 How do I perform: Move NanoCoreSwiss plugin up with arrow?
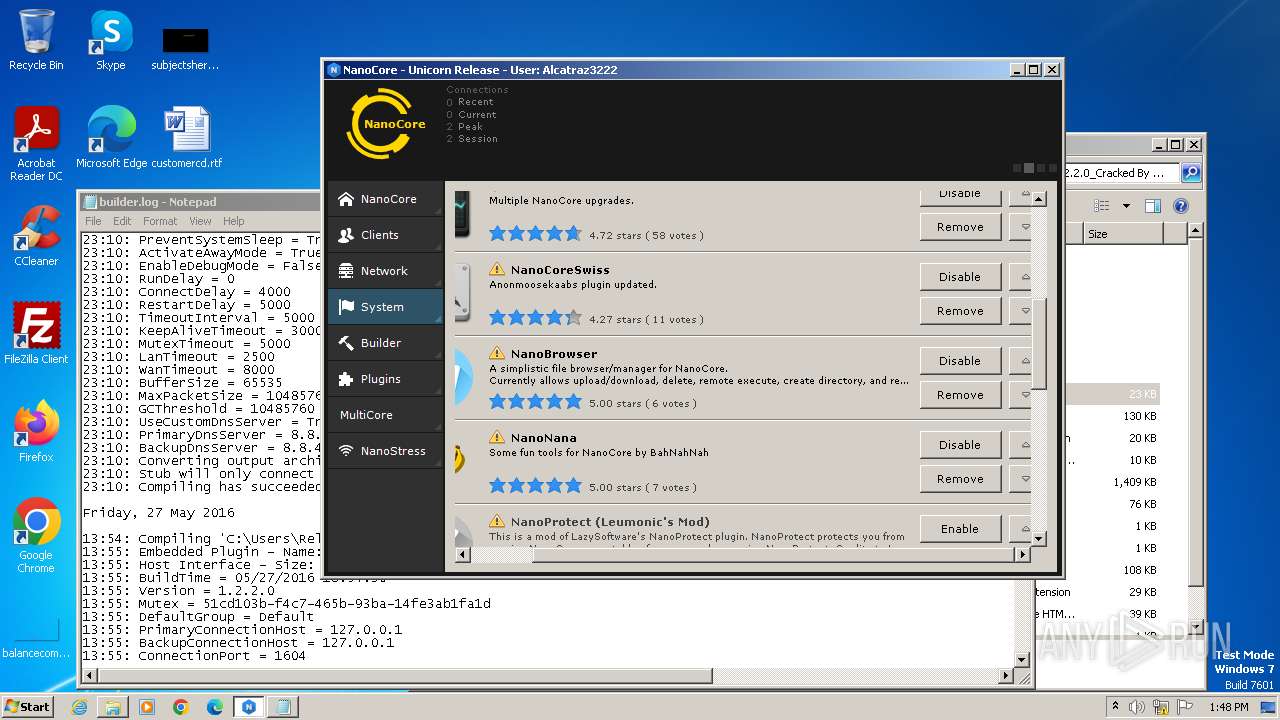tap(1021, 277)
